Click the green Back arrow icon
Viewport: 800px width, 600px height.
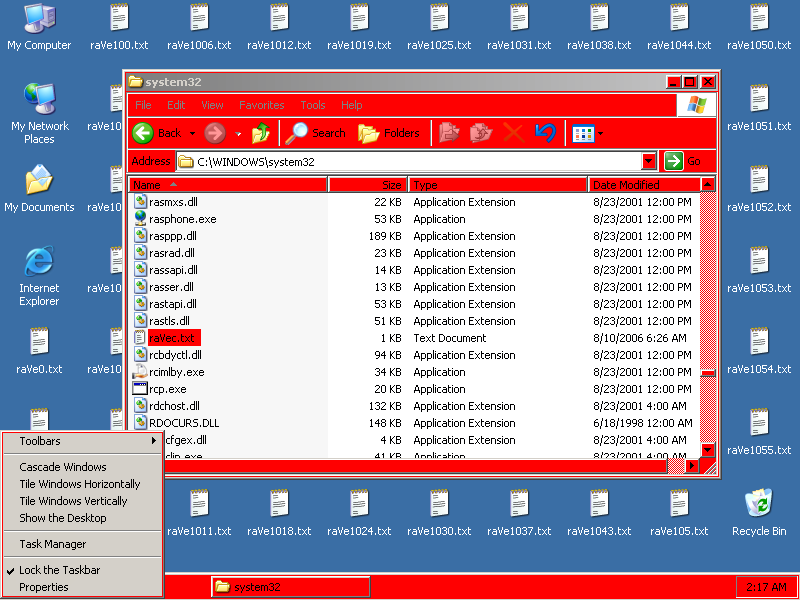[x=143, y=133]
